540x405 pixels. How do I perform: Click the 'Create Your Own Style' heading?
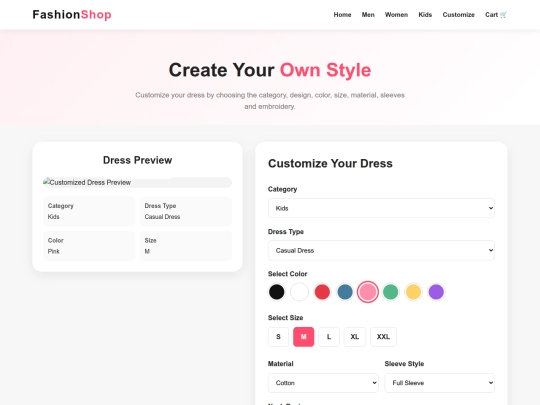pos(270,70)
